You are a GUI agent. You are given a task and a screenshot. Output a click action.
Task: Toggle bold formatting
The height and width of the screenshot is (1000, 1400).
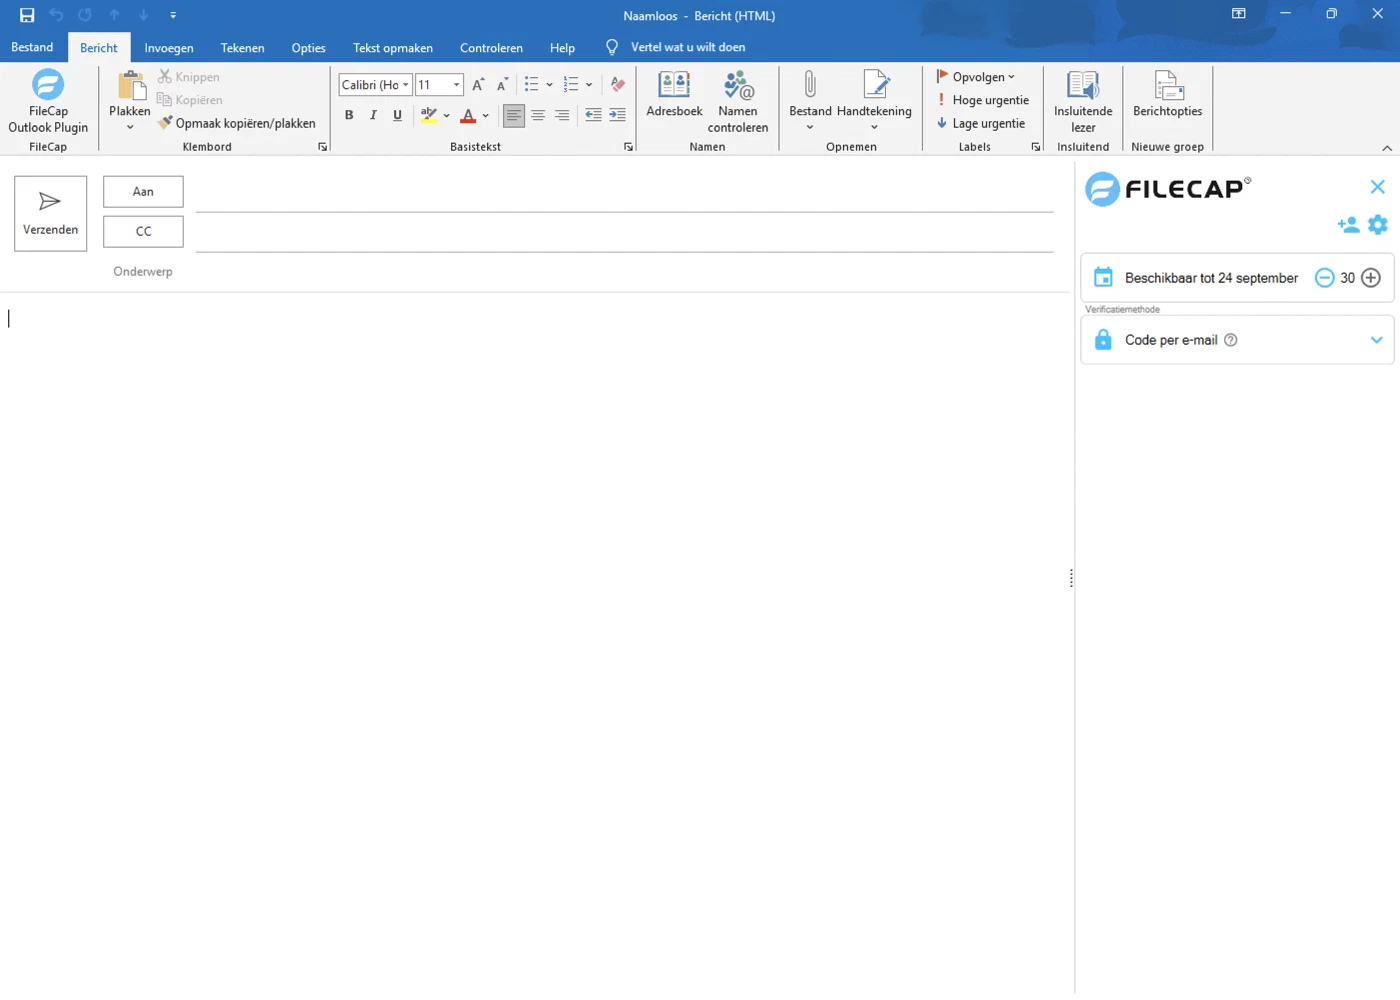[x=349, y=115]
